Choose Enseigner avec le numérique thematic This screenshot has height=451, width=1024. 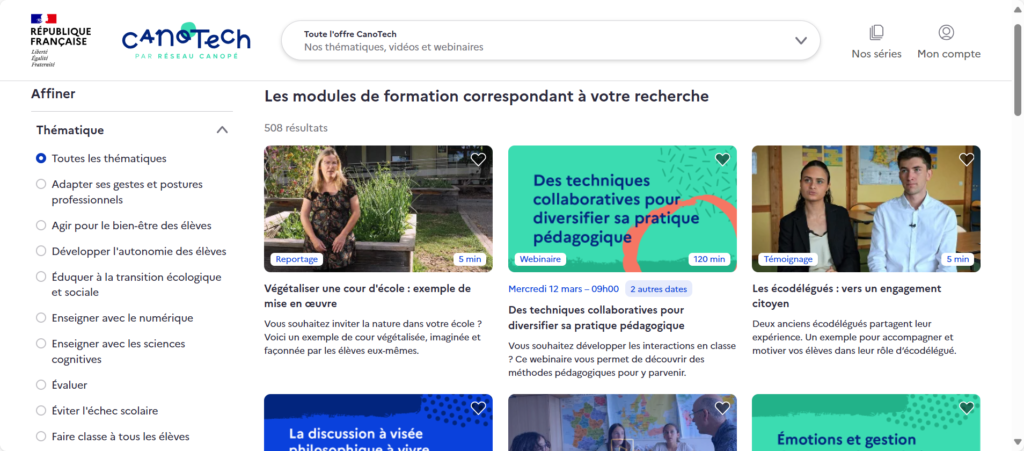pyautogui.click(x=114, y=318)
